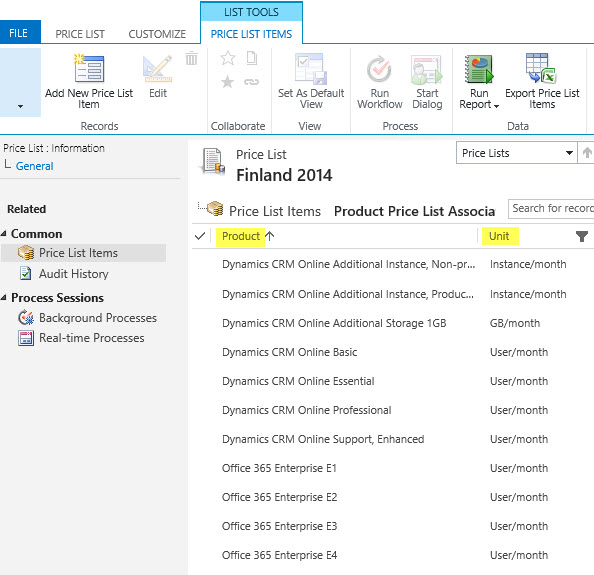
Task: Click Export Price List Items Excel icon
Action: 541,68
